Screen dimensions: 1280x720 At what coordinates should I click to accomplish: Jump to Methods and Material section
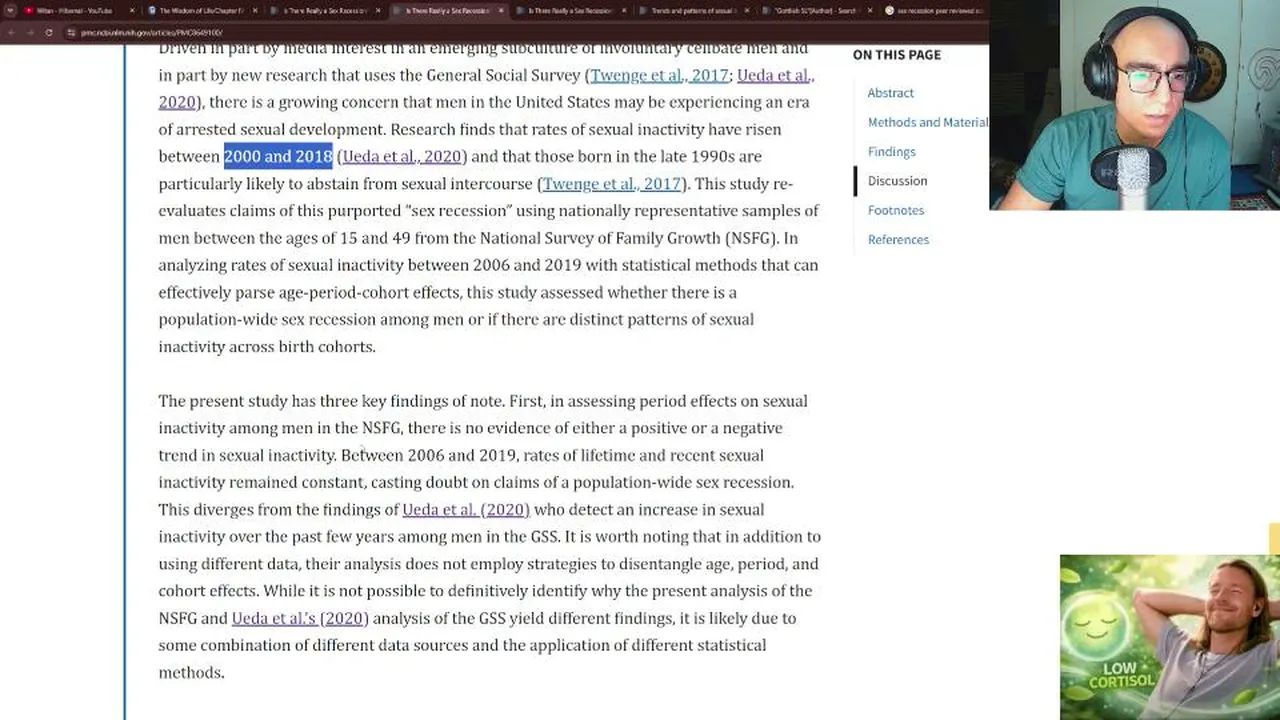[x=928, y=122]
